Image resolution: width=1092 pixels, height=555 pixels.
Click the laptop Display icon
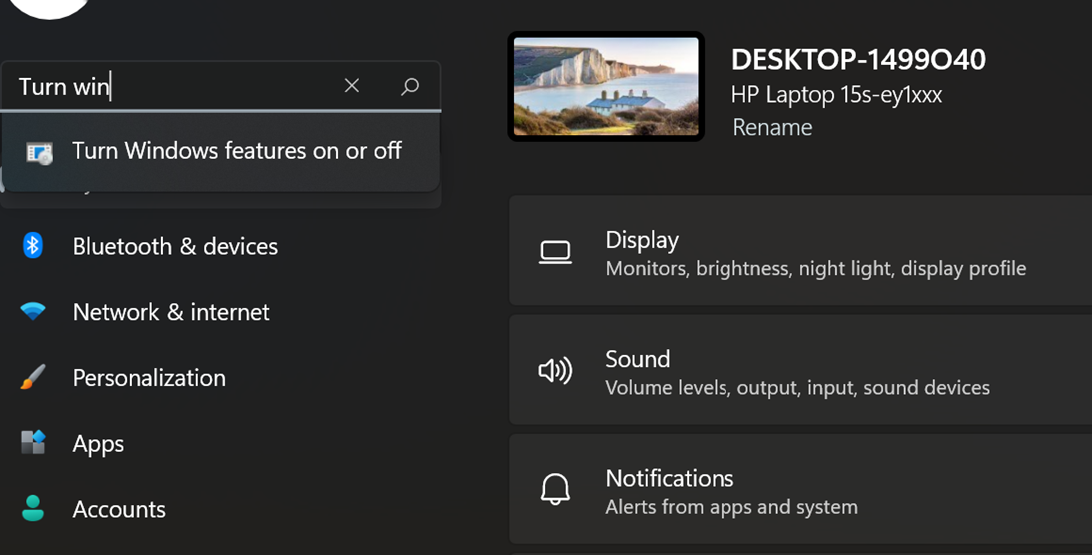tap(555, 252)
